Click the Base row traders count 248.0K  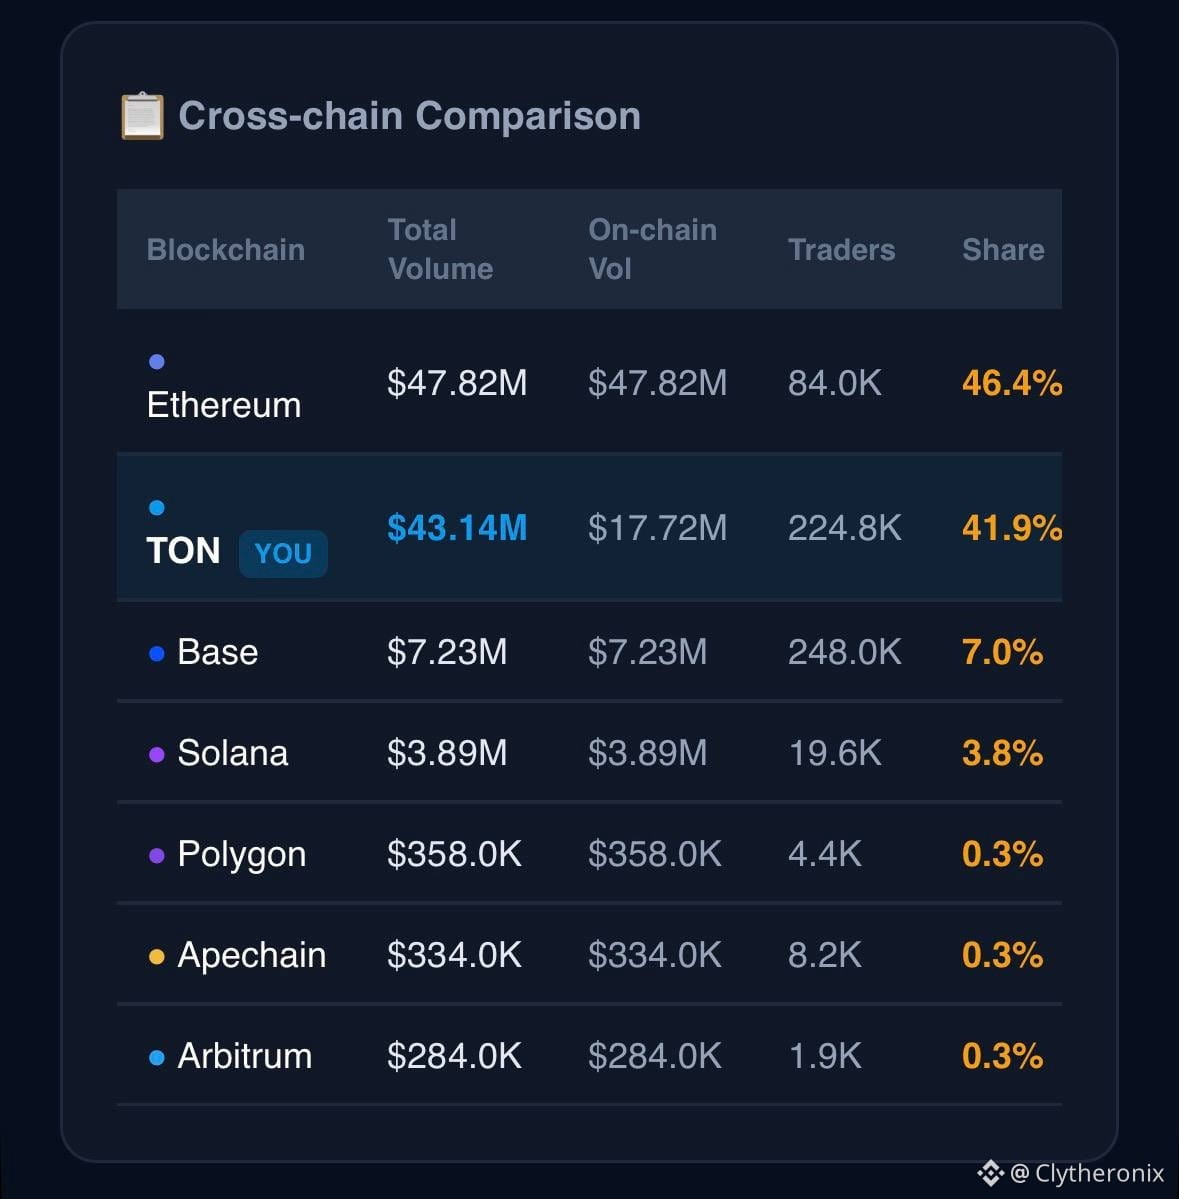tap(845, 652)
